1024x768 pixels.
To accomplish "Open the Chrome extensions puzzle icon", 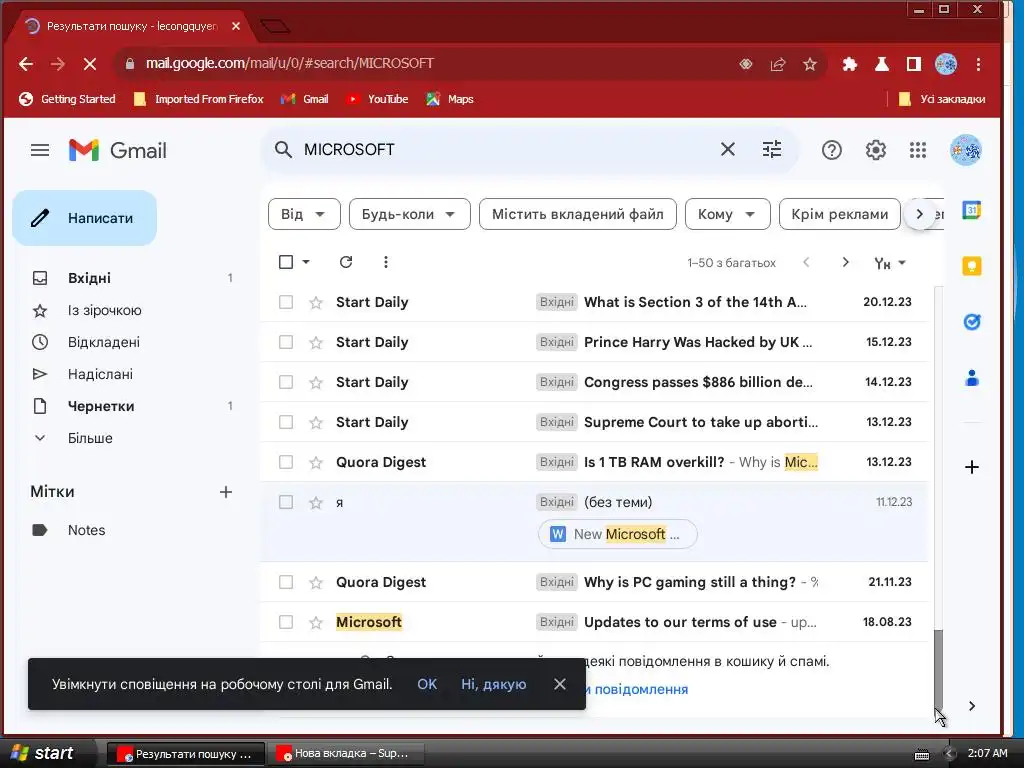I will 850,64.
